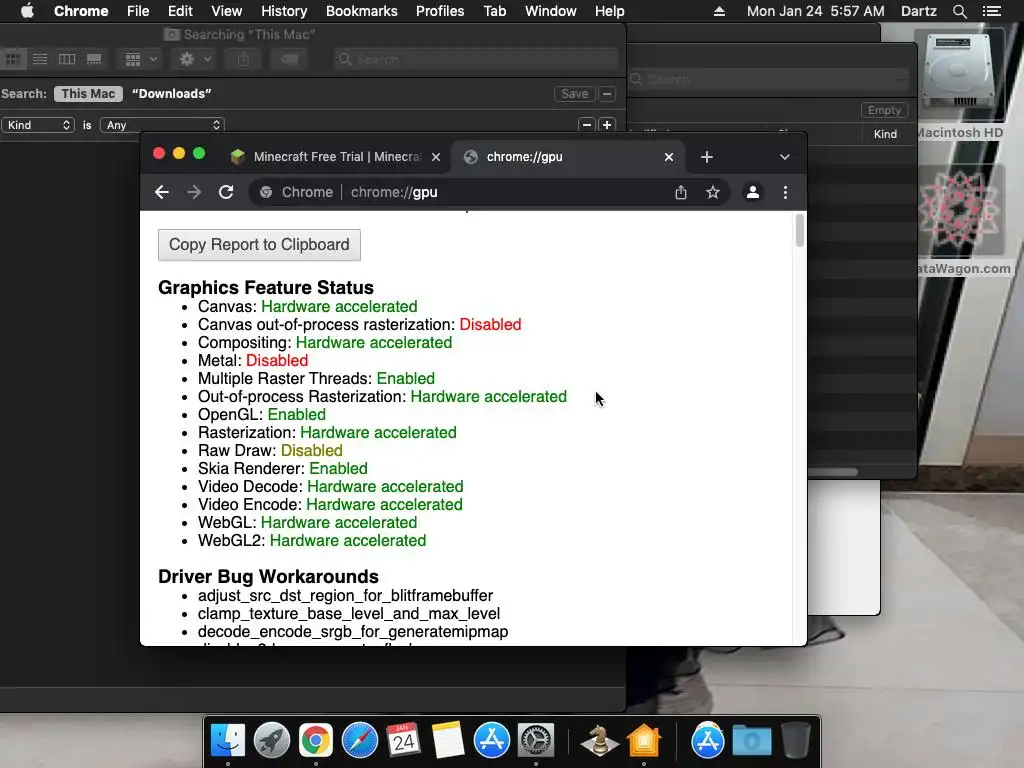Open System Preferences from the Dock
1024x768 pixels.
click(536, 741)
